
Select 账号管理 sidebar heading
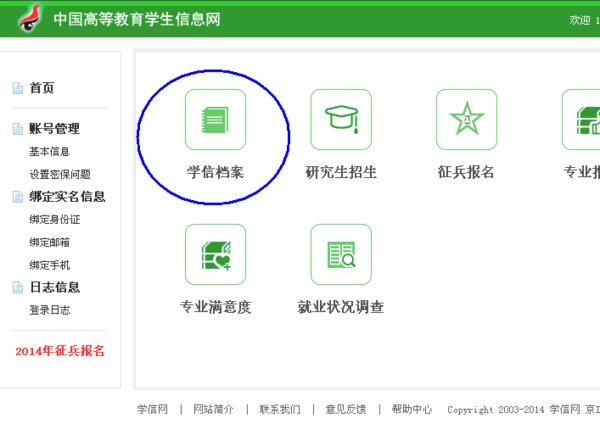(54, 129)
